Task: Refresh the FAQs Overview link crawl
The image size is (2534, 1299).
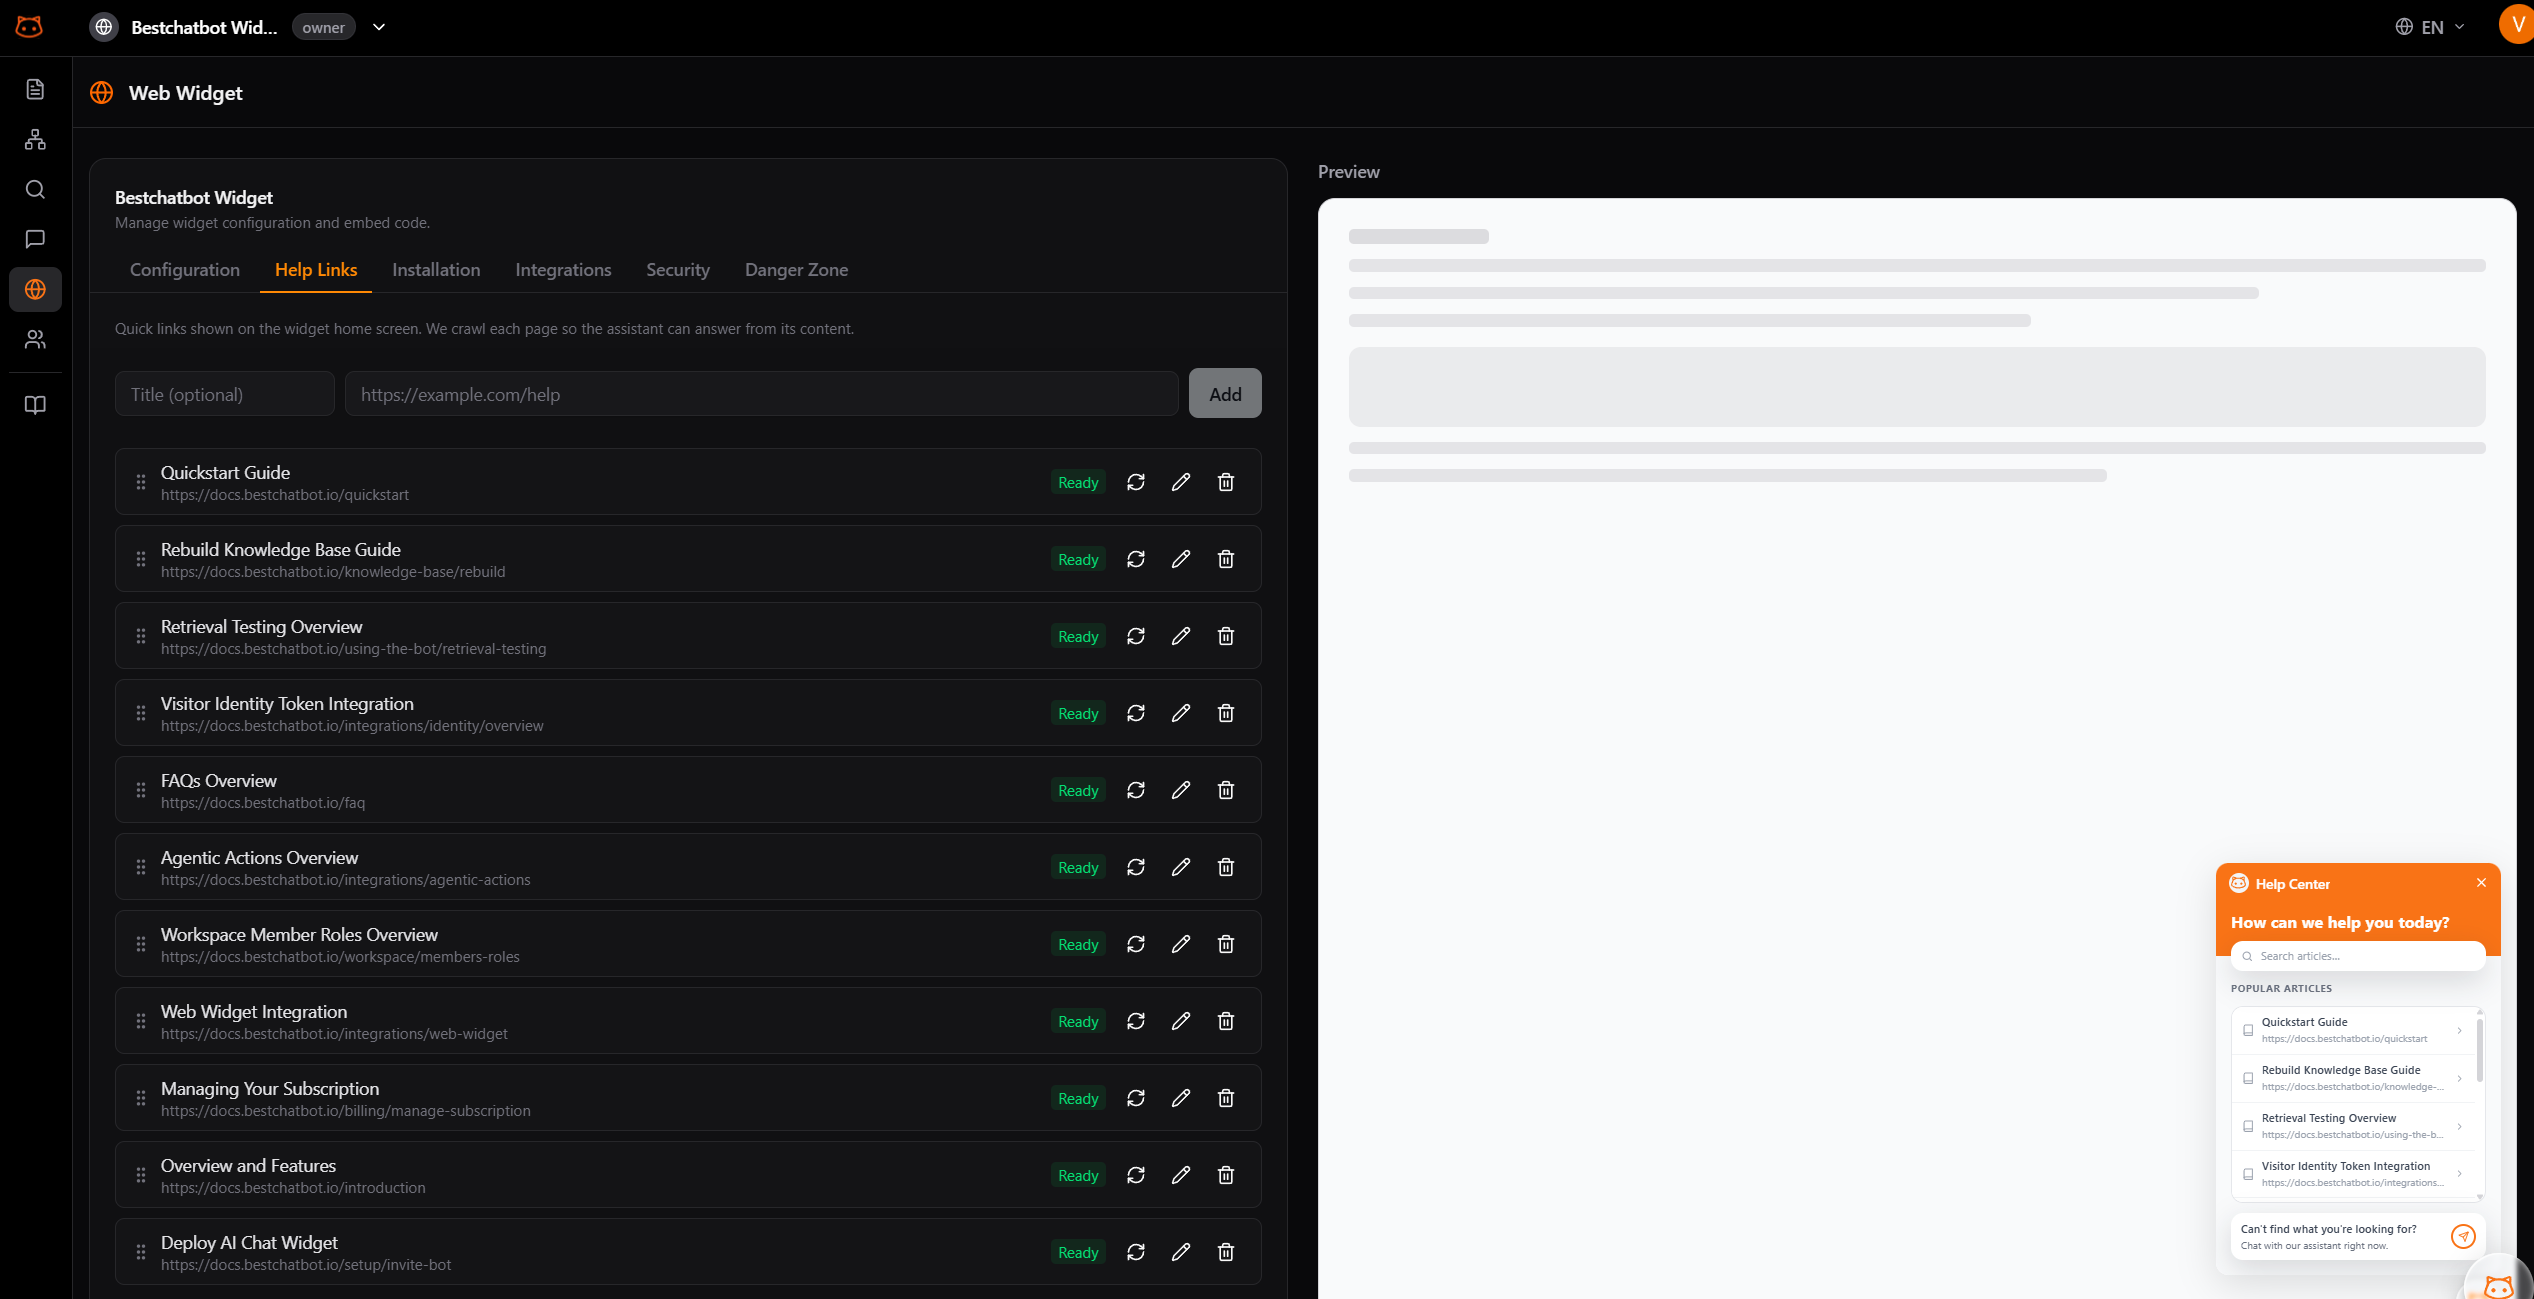Action: click(1136, 790)
